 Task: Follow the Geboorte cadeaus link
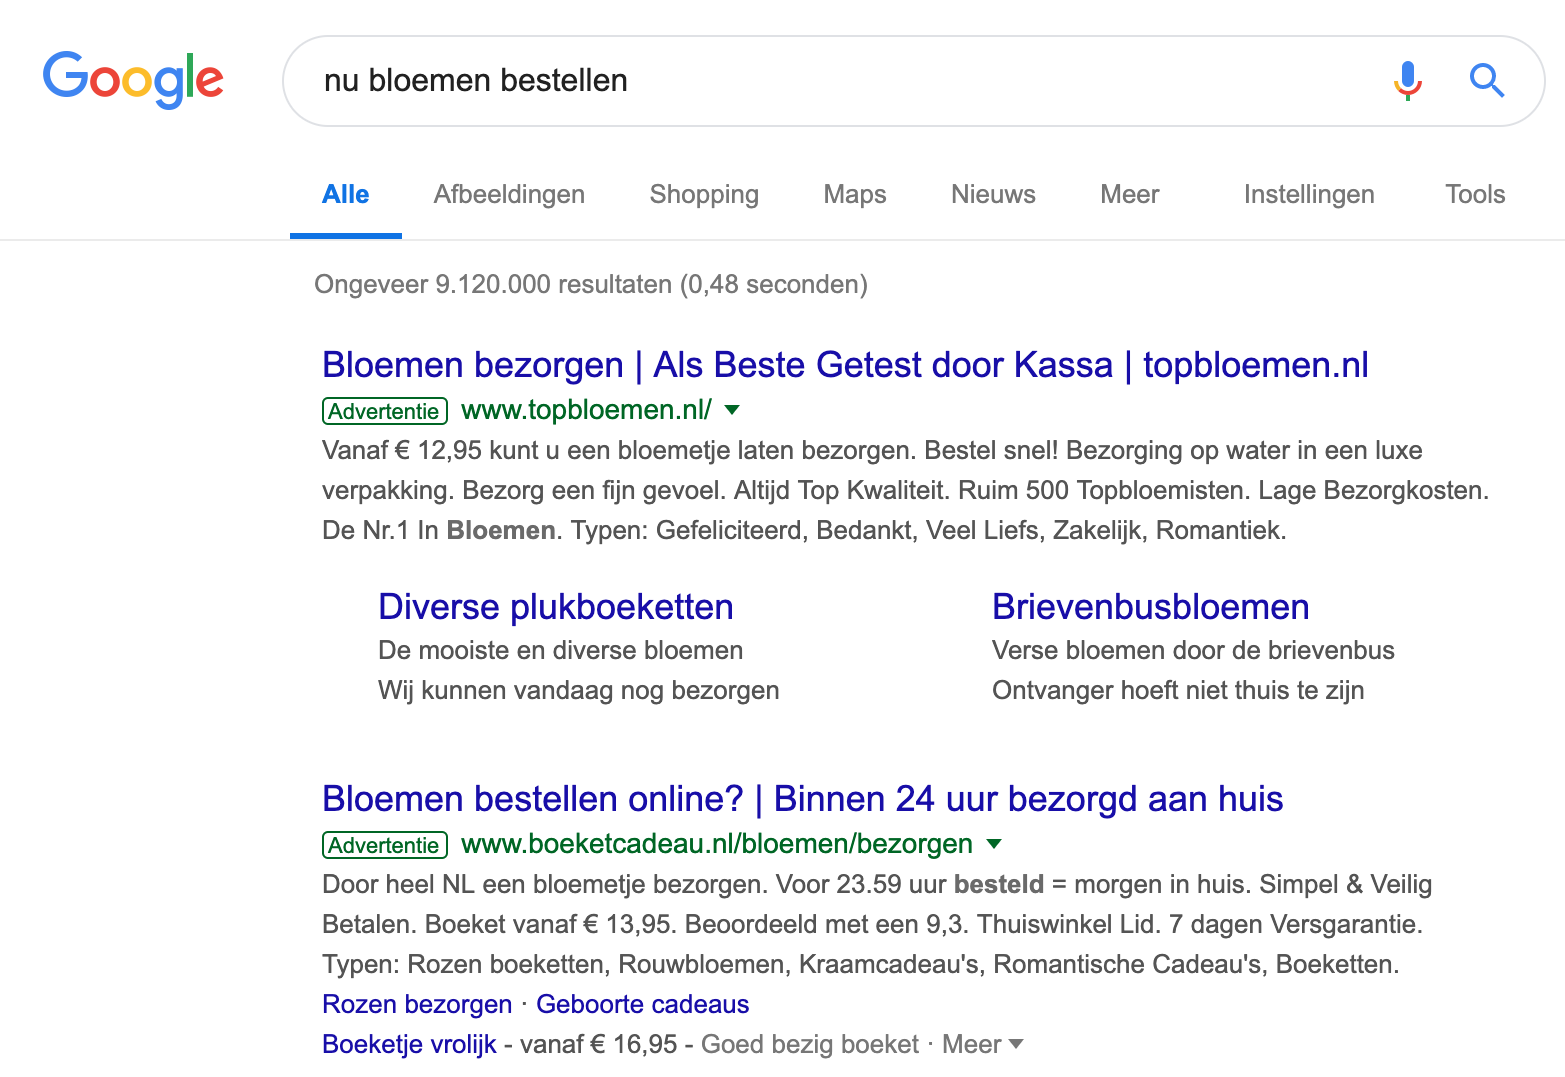(642, 1004)
